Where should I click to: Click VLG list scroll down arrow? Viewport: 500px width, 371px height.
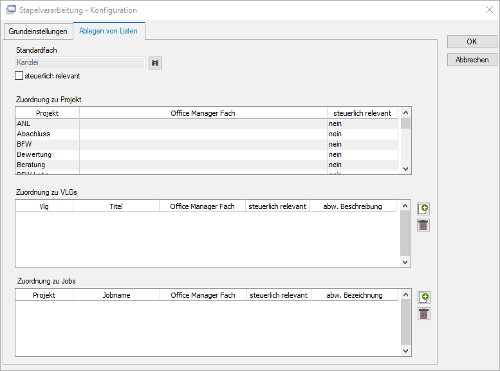405,262
